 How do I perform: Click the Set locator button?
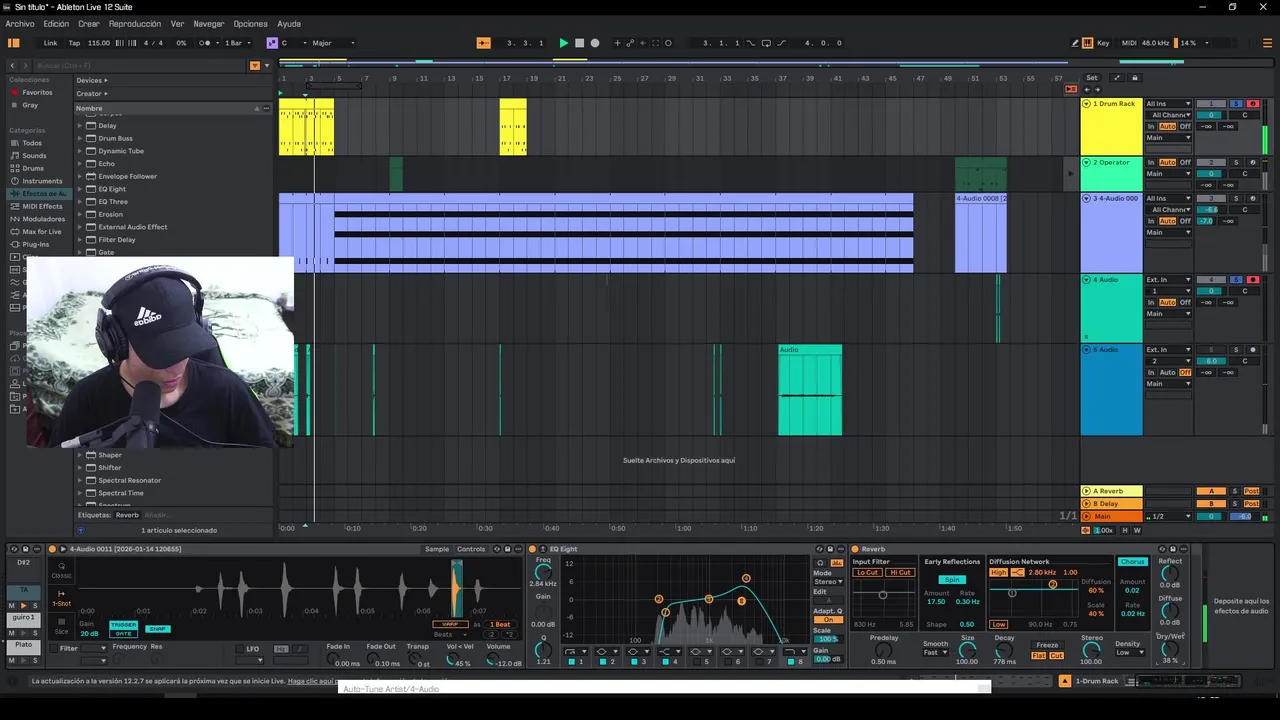coord(1092,77)
